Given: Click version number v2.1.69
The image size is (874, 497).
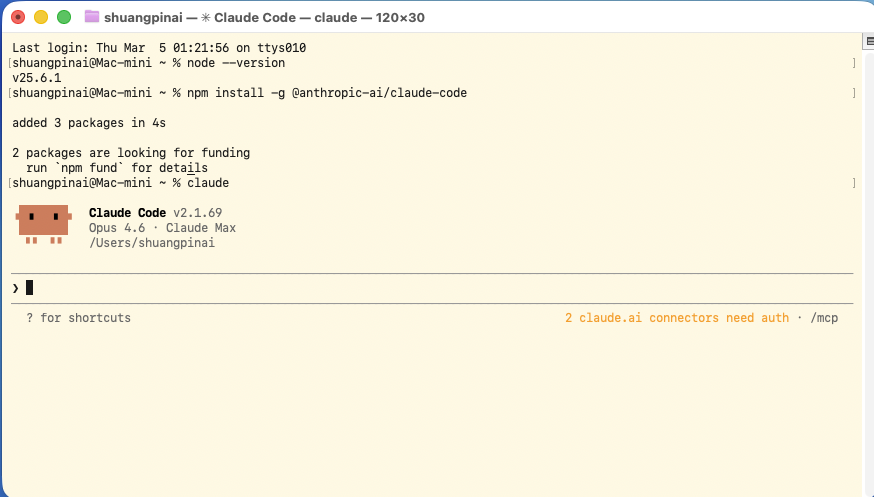Looking at the screenshot, I should tap(197, 213).
